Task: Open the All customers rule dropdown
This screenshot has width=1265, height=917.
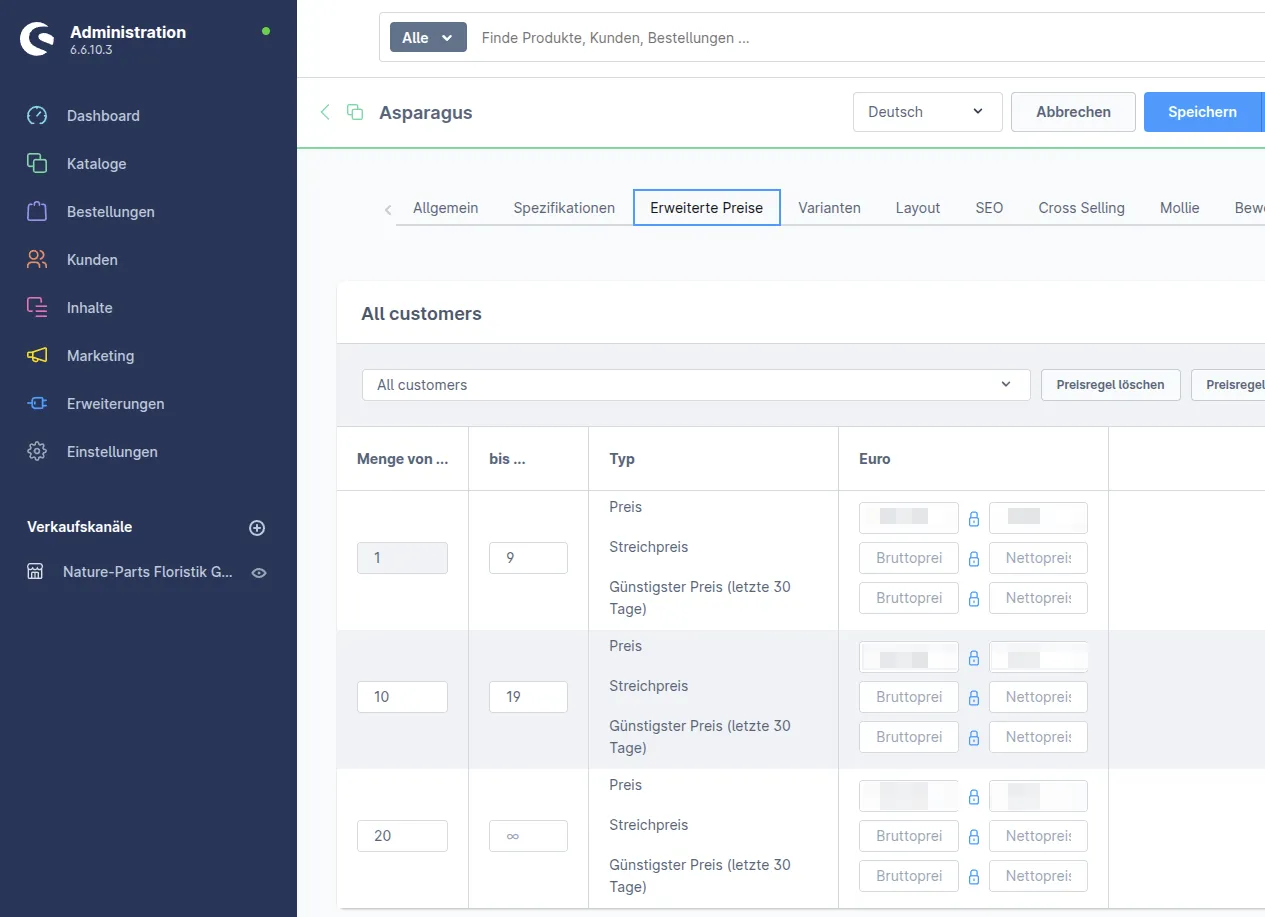Action: tap(696, 385)
